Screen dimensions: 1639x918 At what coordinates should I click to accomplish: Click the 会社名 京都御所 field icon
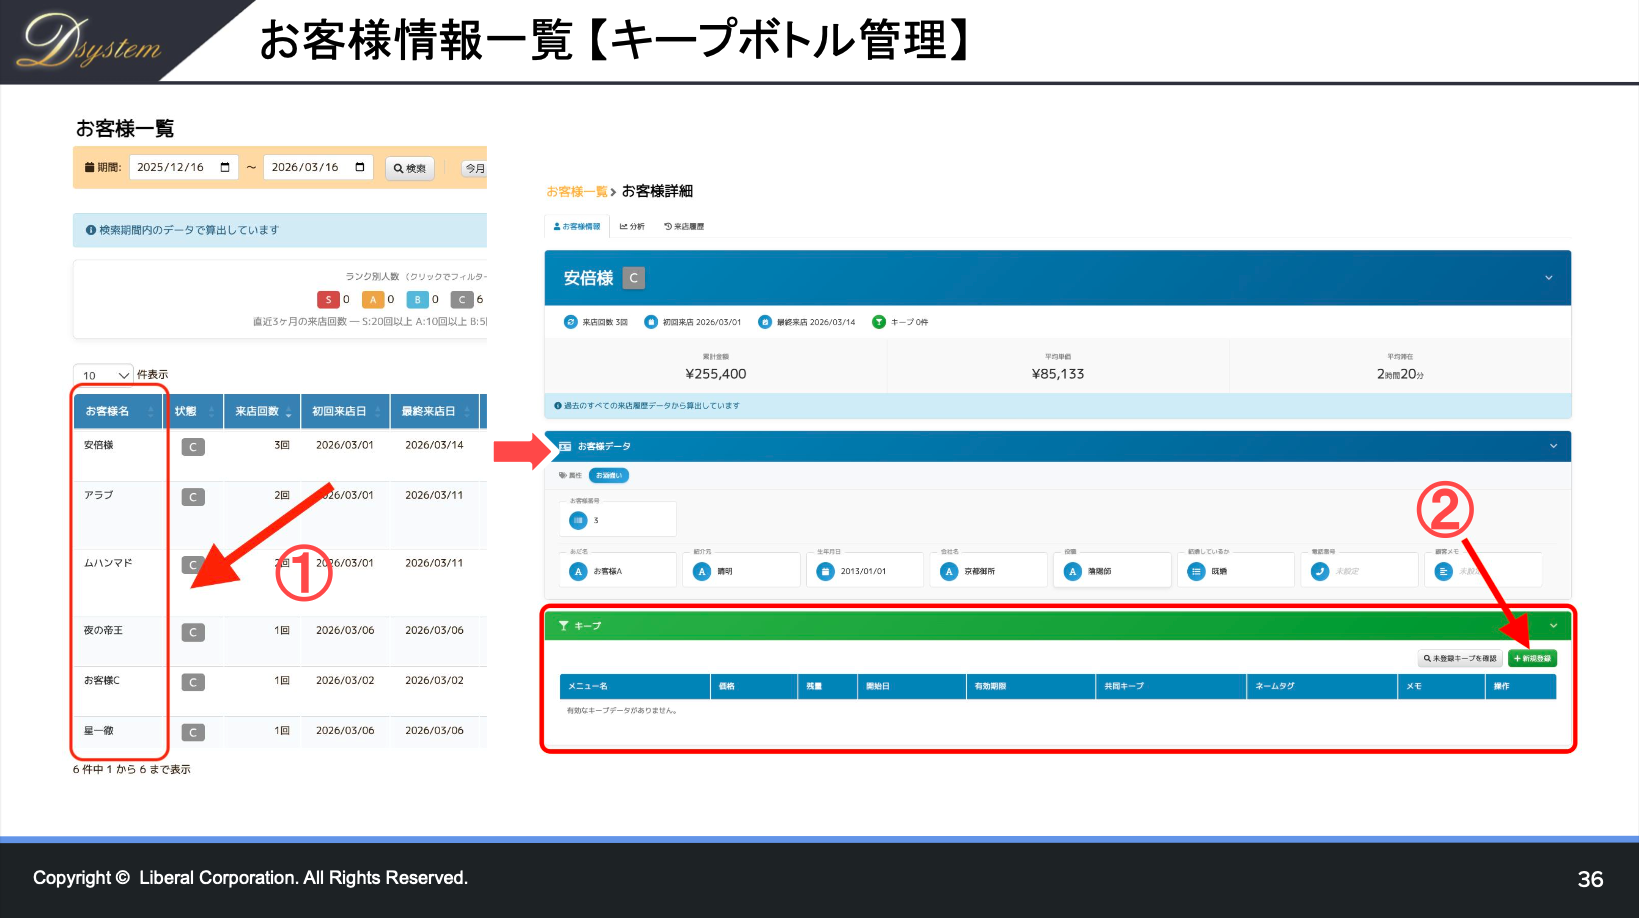[949, 571]
